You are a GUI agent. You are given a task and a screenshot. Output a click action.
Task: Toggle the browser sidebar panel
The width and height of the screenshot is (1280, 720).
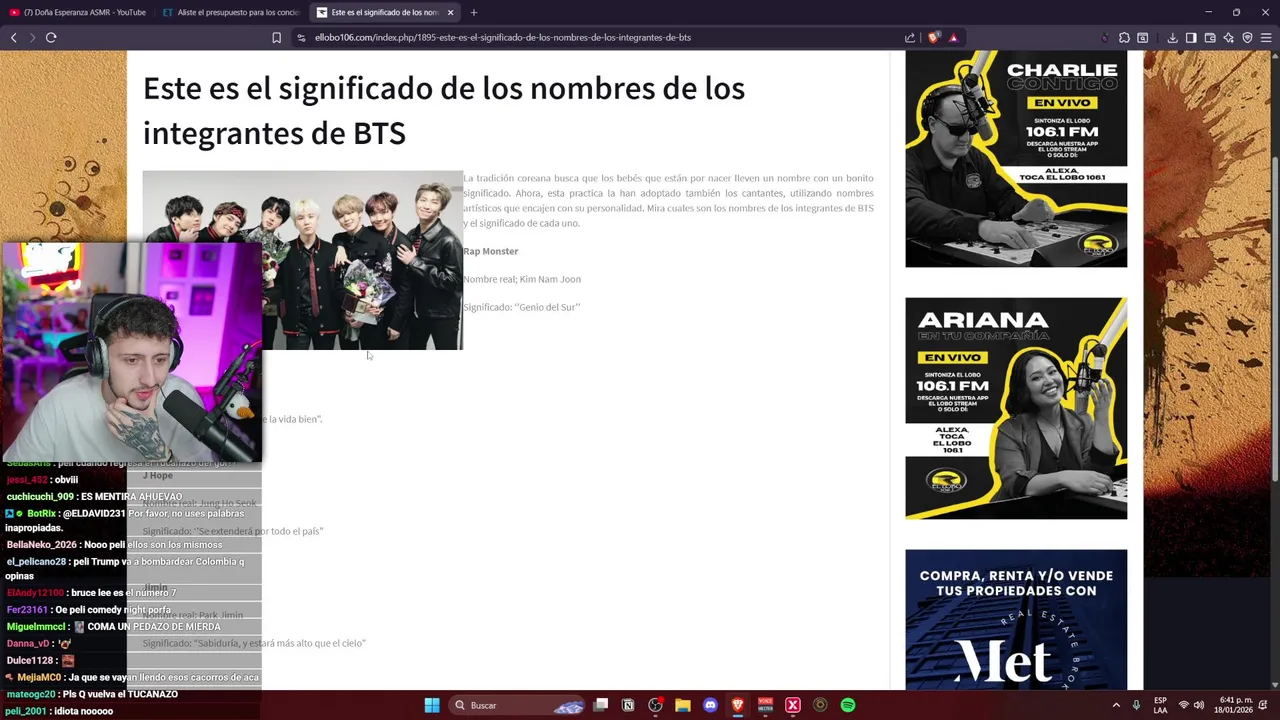(1191, 37)
